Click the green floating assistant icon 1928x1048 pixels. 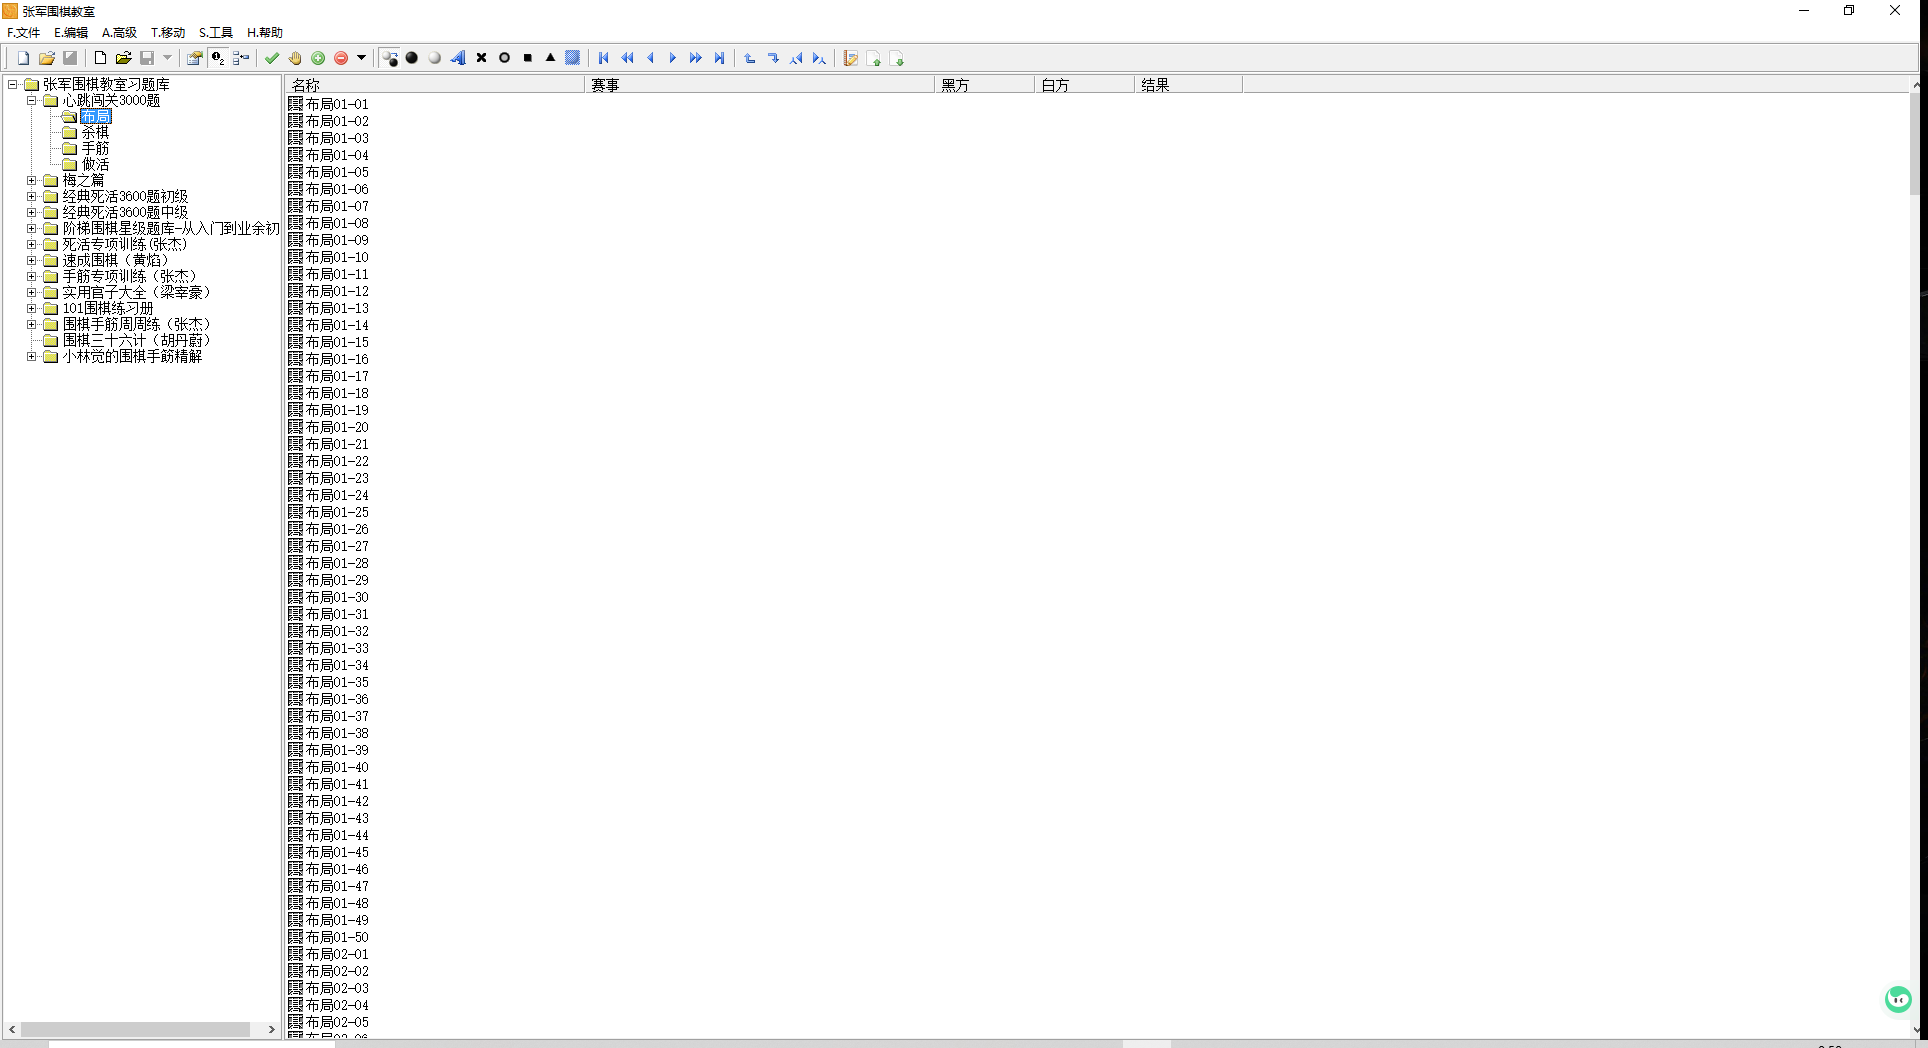(x=1898, y=999)
